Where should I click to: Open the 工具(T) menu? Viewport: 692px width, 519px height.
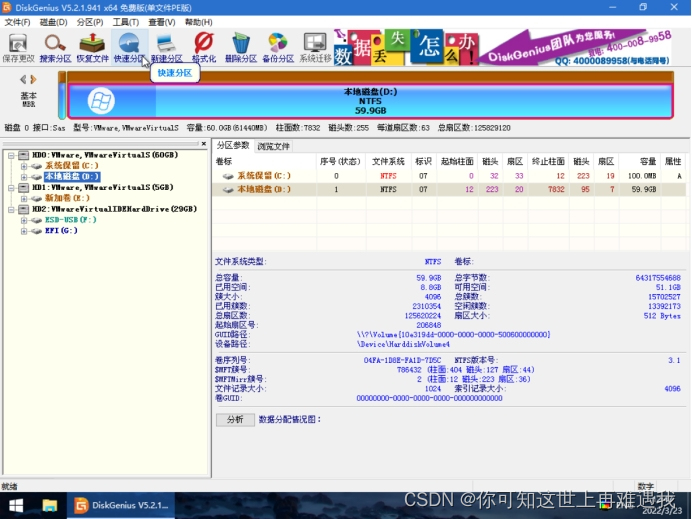[126, 22]
